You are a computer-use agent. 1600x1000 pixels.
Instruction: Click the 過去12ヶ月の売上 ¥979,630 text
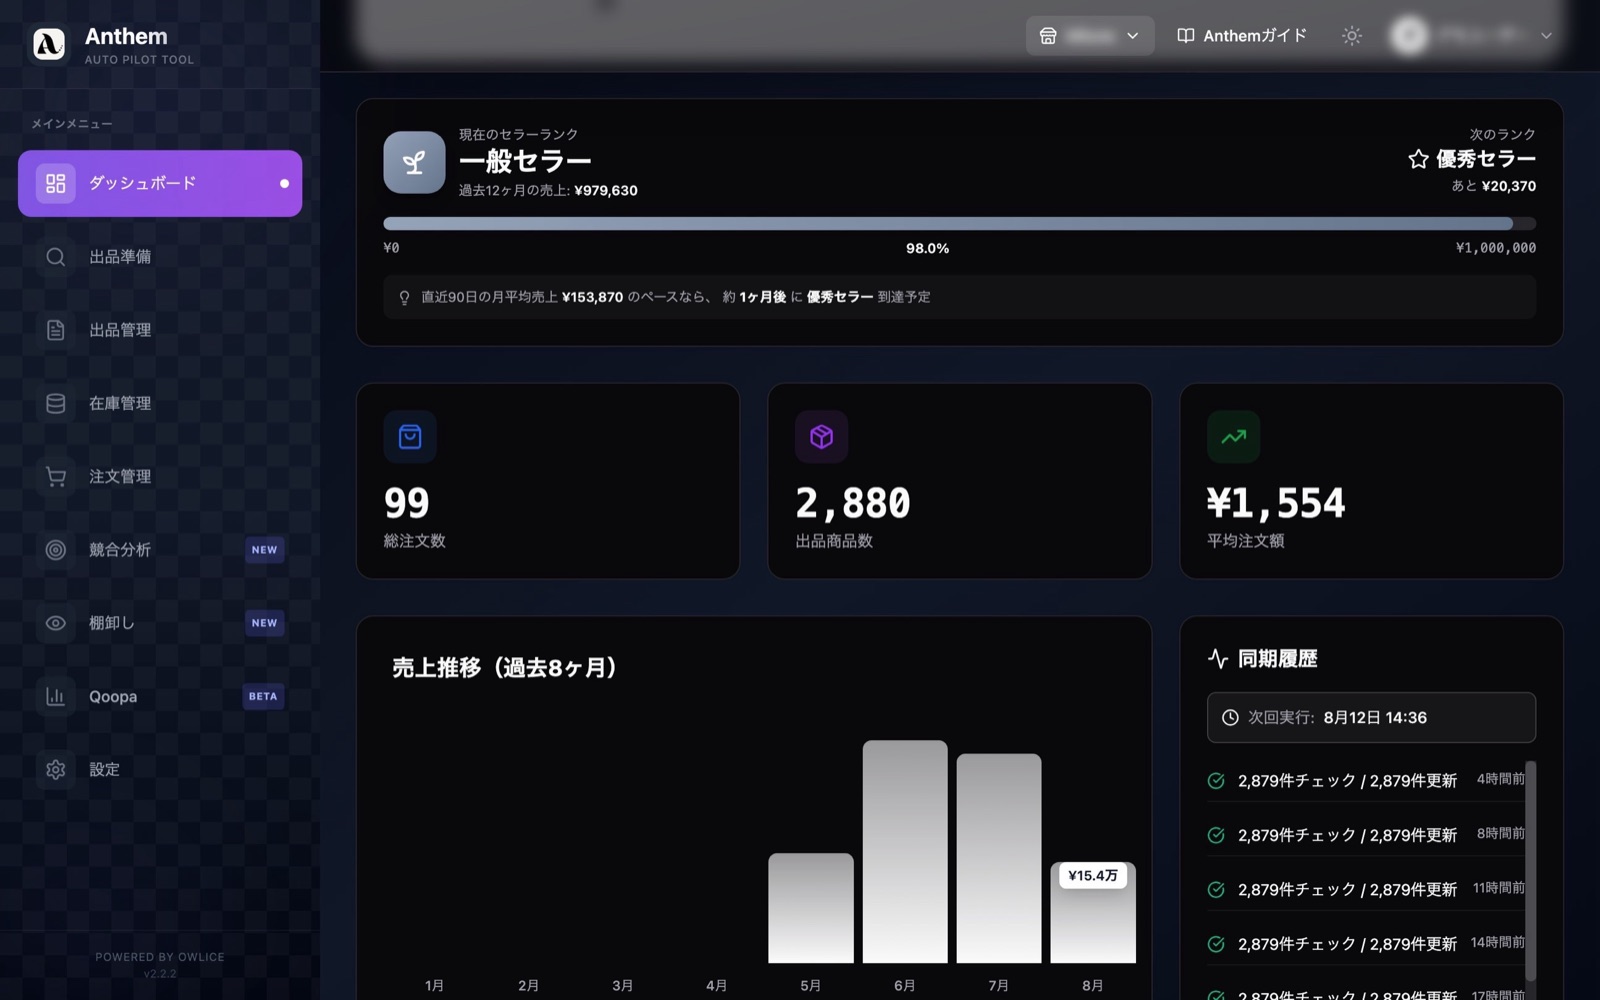point(548,190)
